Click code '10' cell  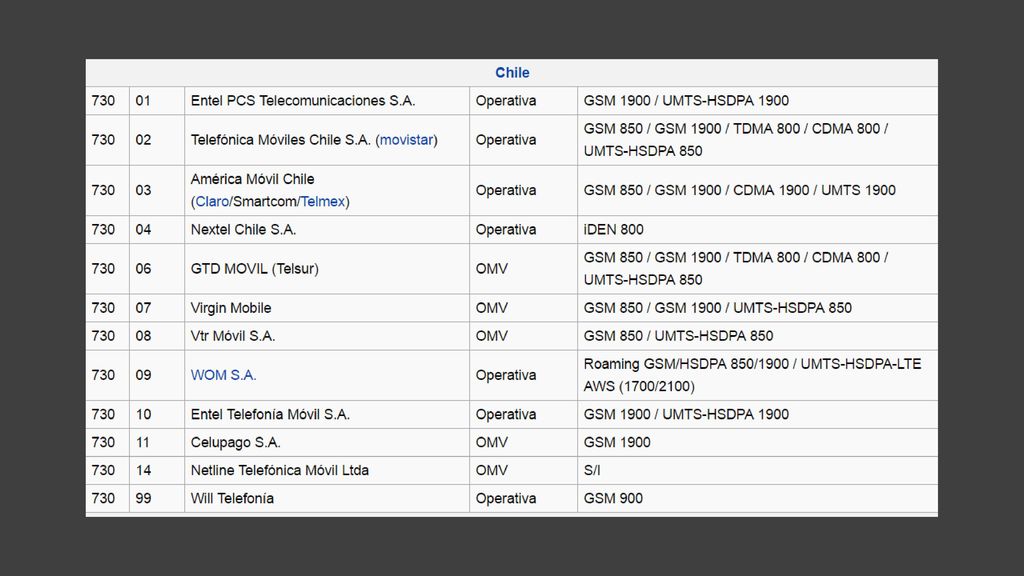[x=157, y=414]
